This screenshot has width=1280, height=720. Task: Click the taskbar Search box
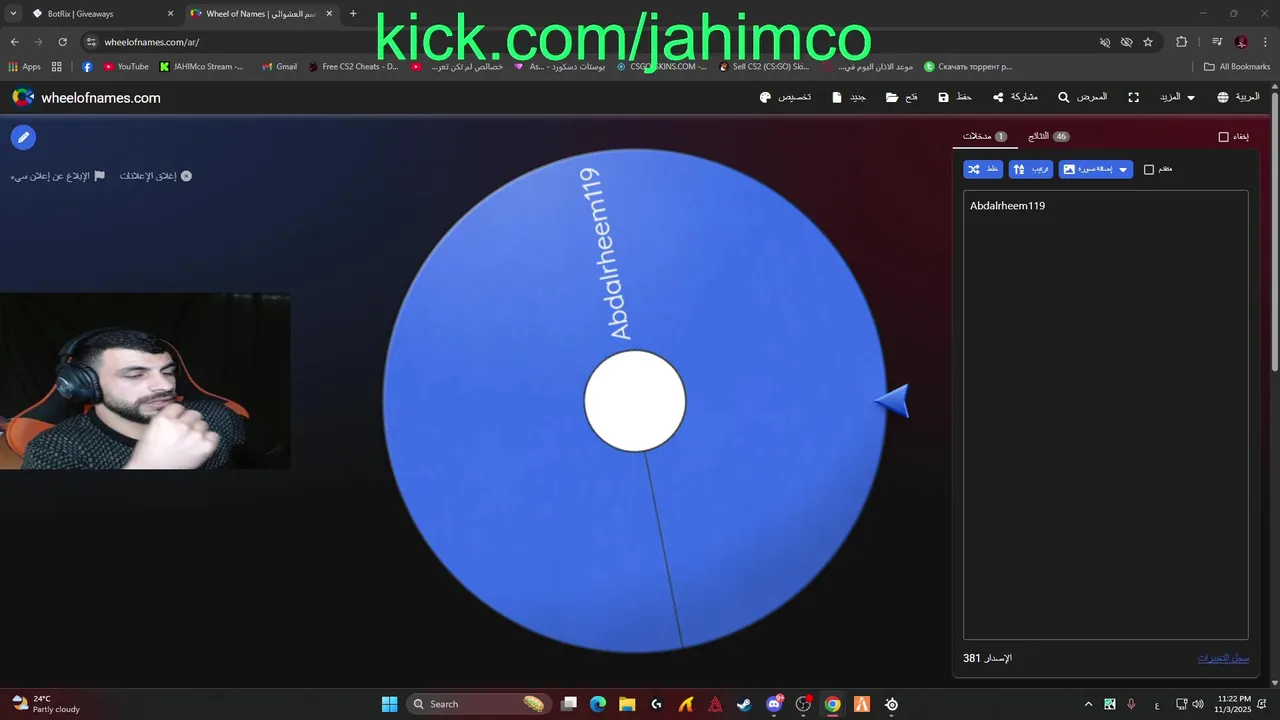point(478,704)
